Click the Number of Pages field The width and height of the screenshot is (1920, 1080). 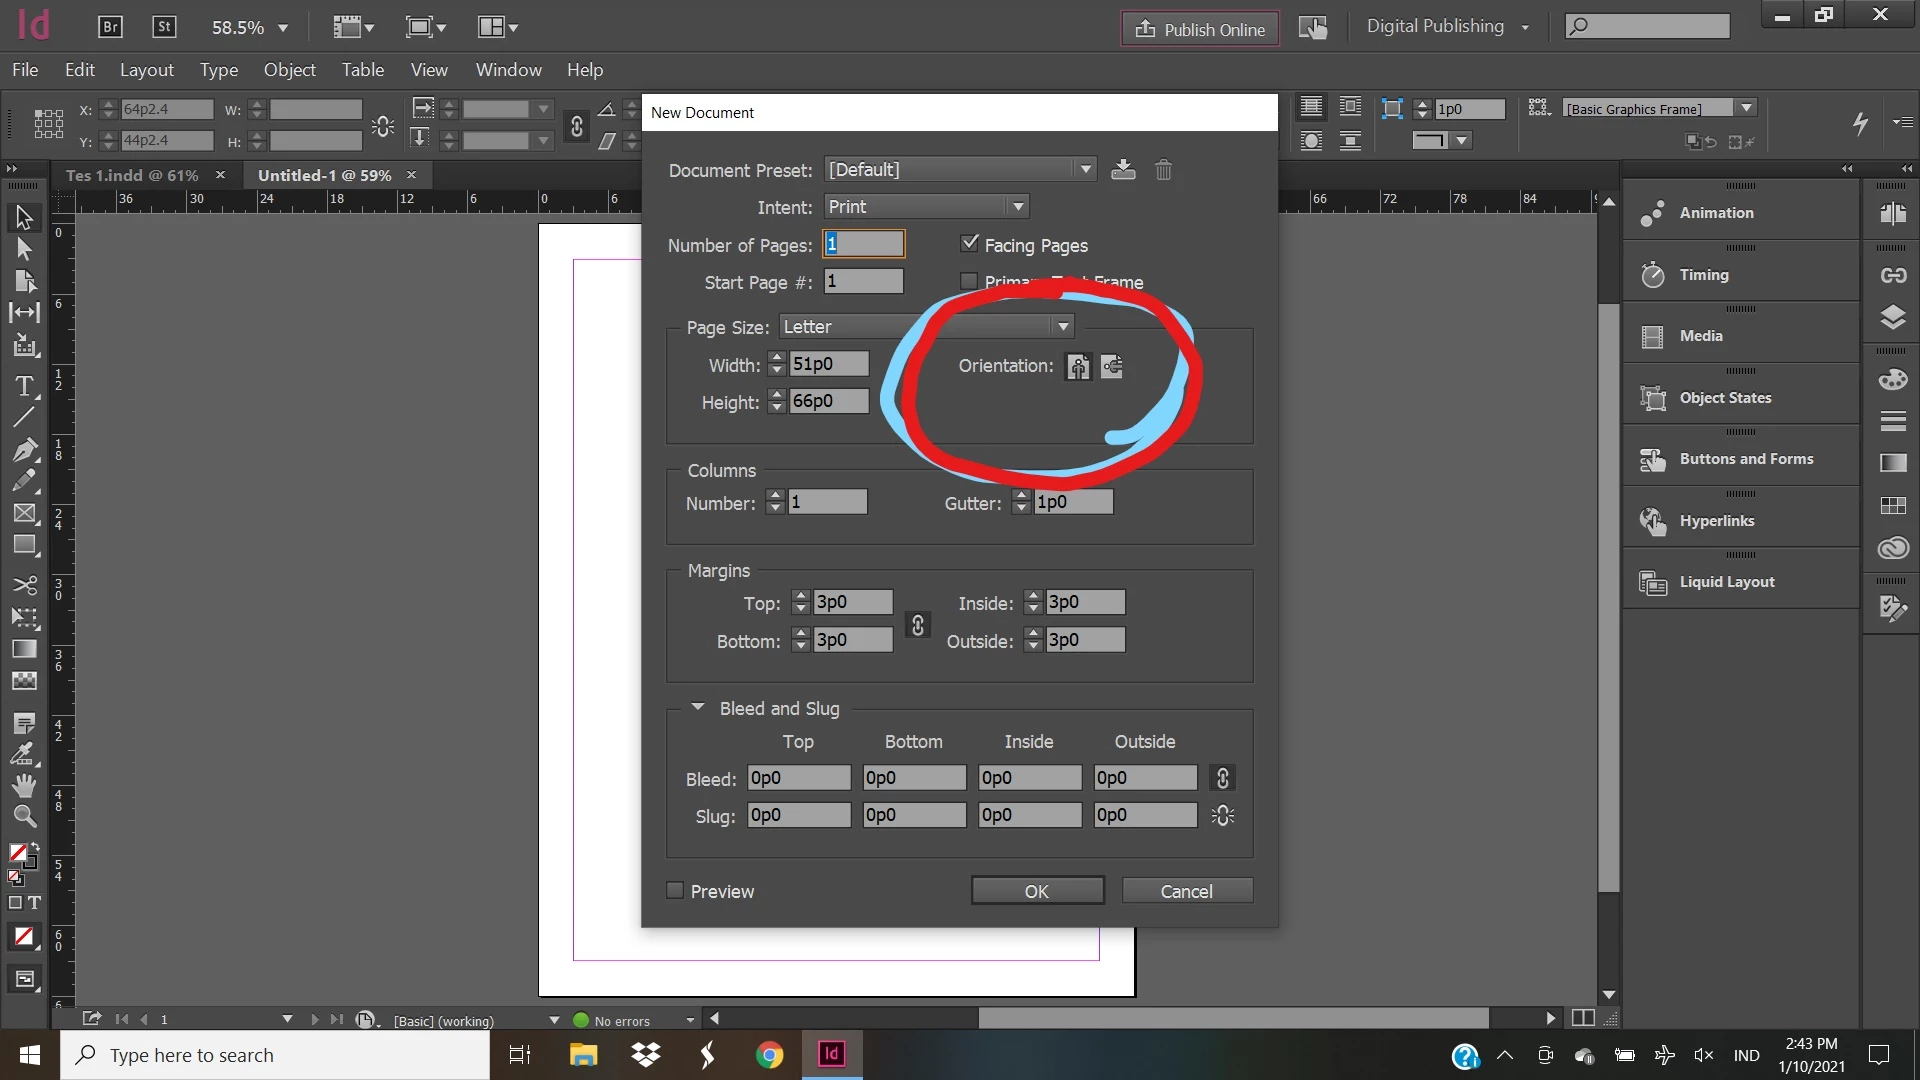(864, 244)
